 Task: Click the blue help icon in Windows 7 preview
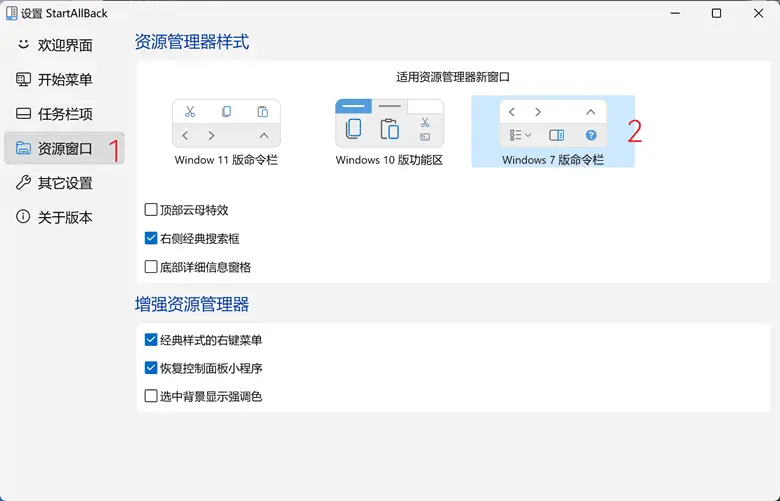click(x=591, y=135)
